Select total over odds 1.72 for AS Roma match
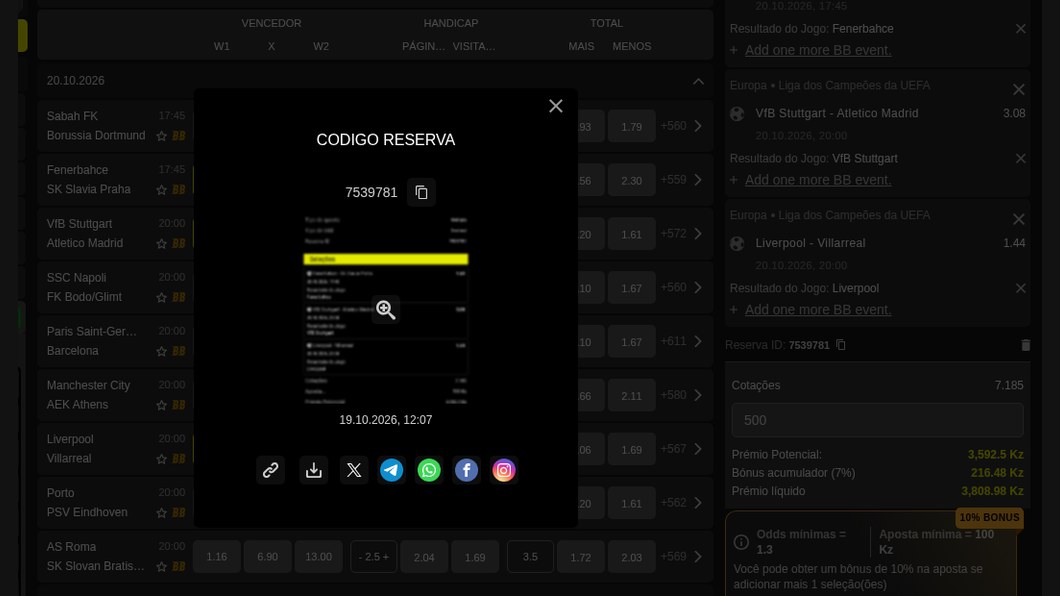Screen dimensions: 1060x596 coord(581,557)
